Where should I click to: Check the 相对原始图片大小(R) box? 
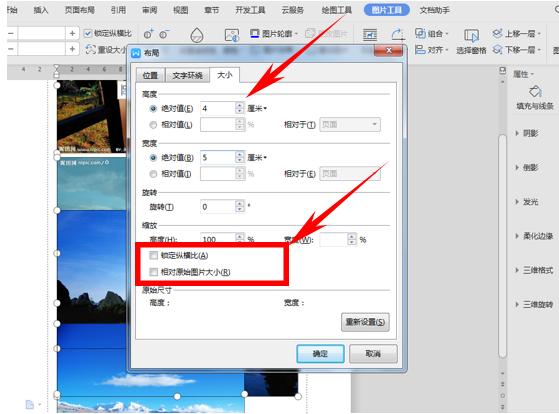coord(154,272)
